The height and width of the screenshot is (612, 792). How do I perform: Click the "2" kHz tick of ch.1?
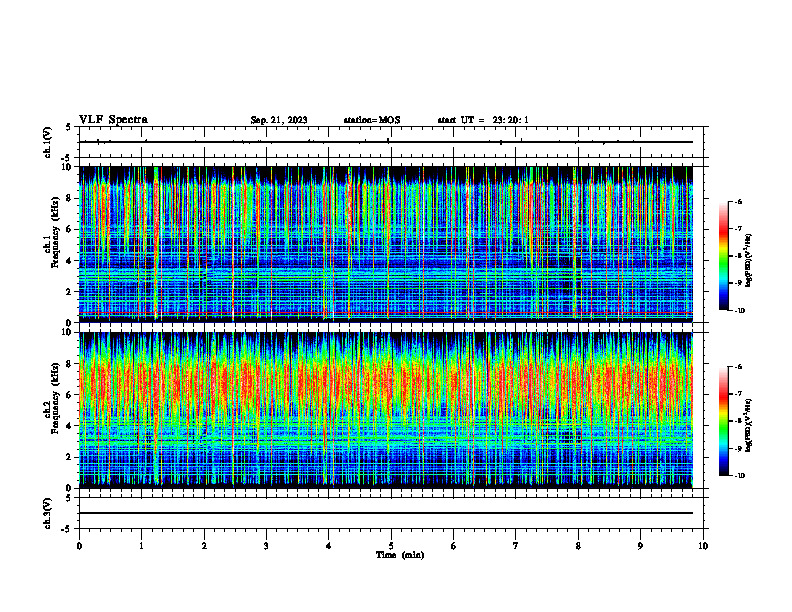pyautogui.click(x=70, y=292)
